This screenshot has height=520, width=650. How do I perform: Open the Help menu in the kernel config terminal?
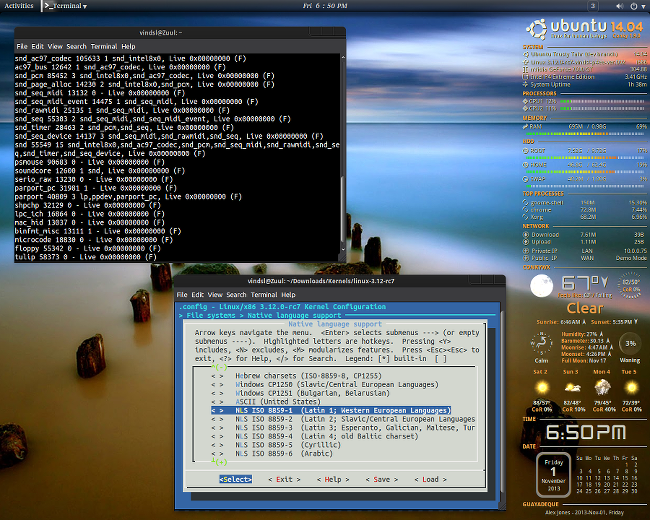point(288,295)
